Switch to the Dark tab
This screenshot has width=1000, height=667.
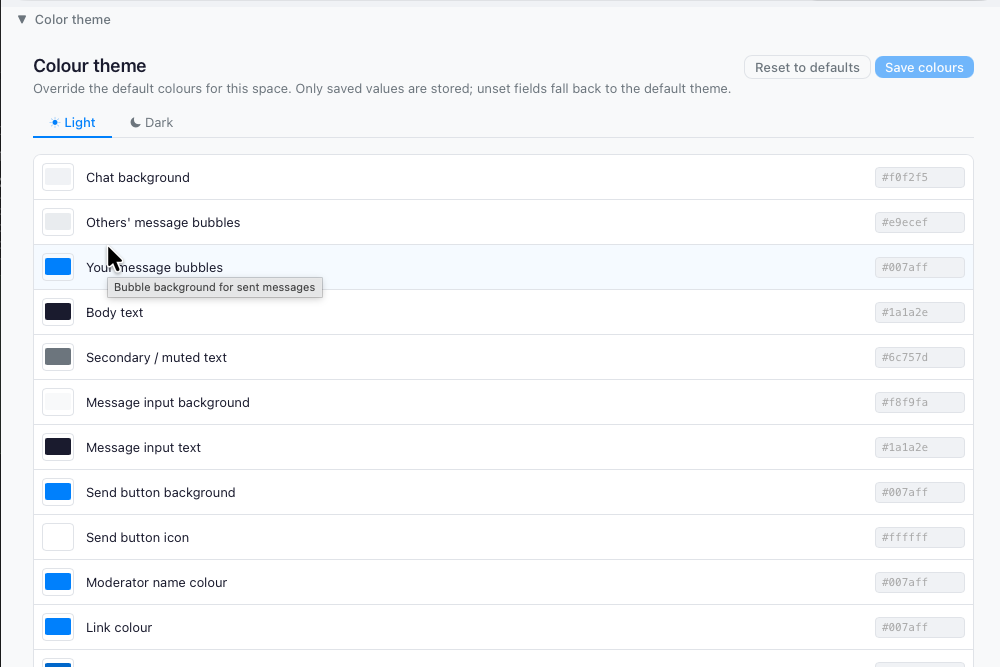152,122
